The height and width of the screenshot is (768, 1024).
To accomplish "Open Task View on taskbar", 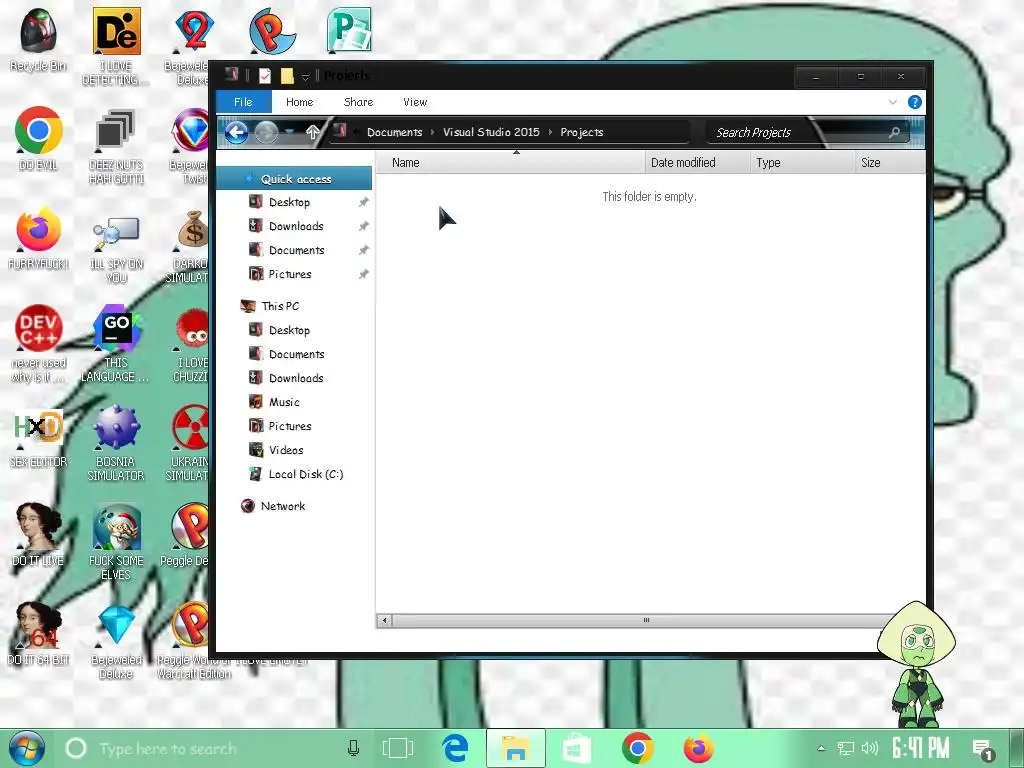I will [398, 748].
